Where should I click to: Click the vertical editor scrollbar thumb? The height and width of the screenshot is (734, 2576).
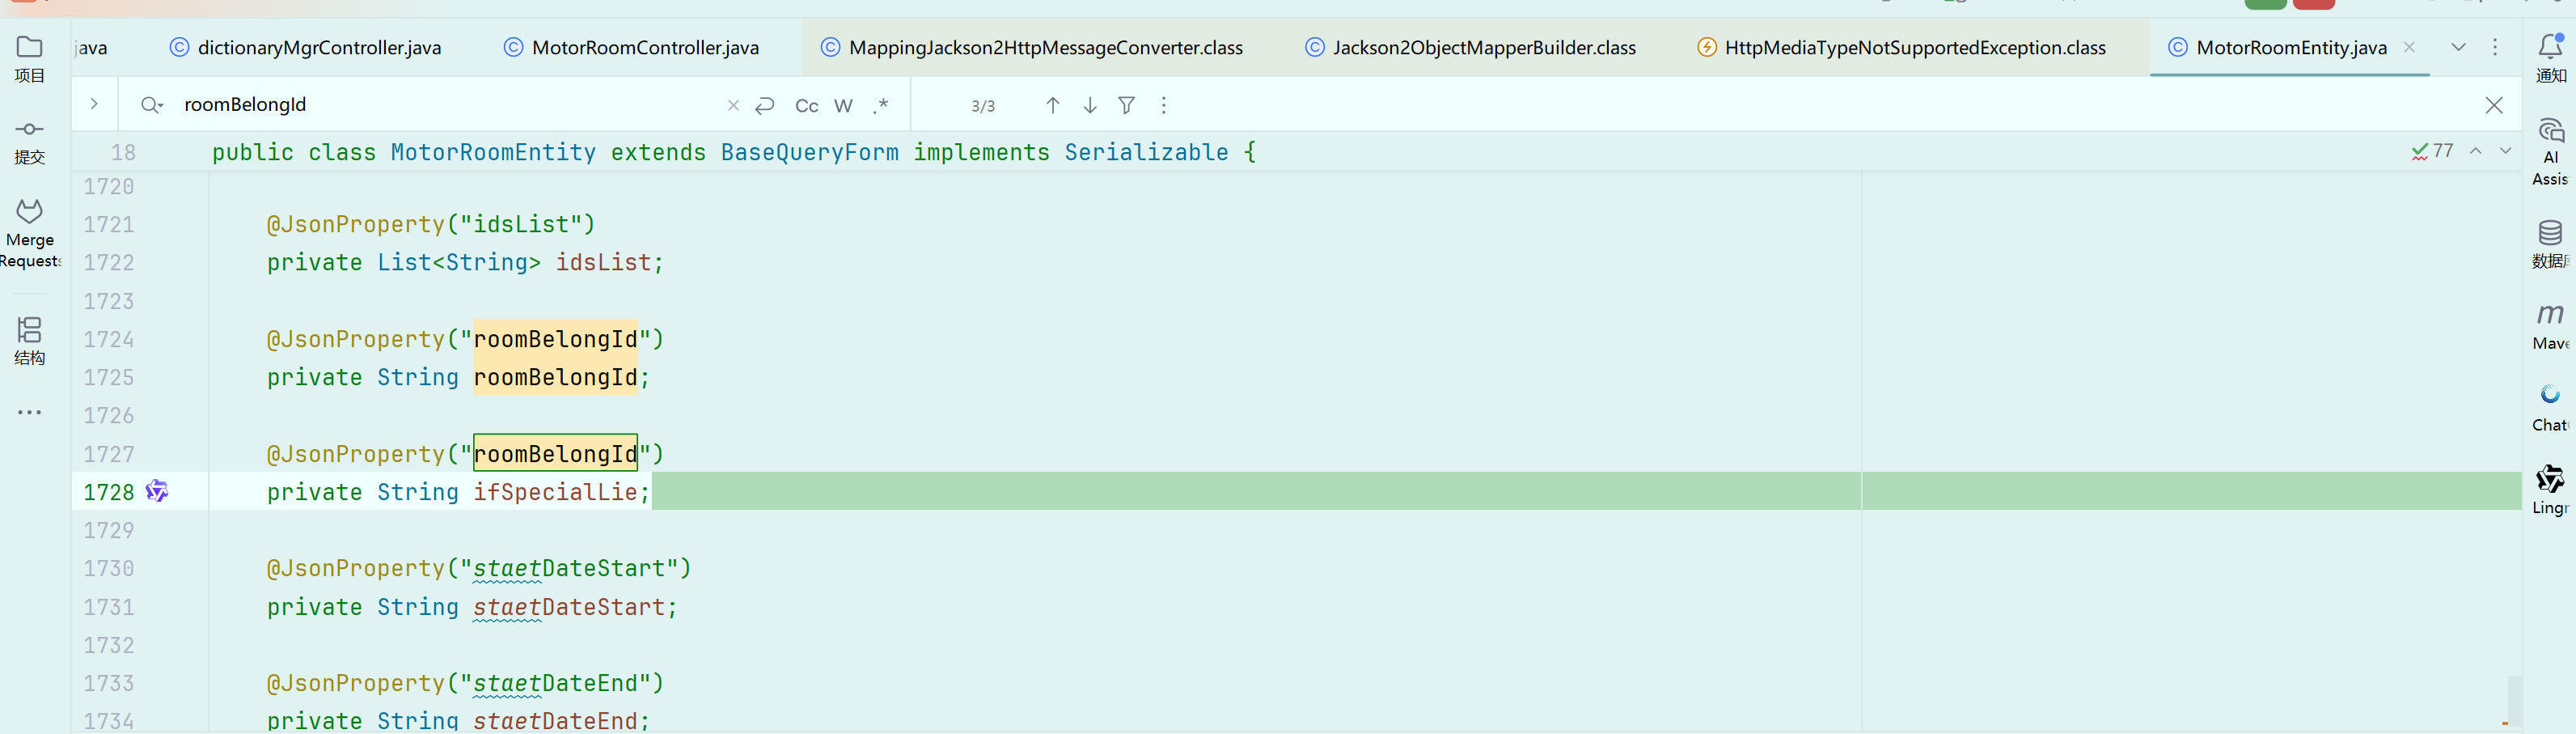click(2514, 700)
